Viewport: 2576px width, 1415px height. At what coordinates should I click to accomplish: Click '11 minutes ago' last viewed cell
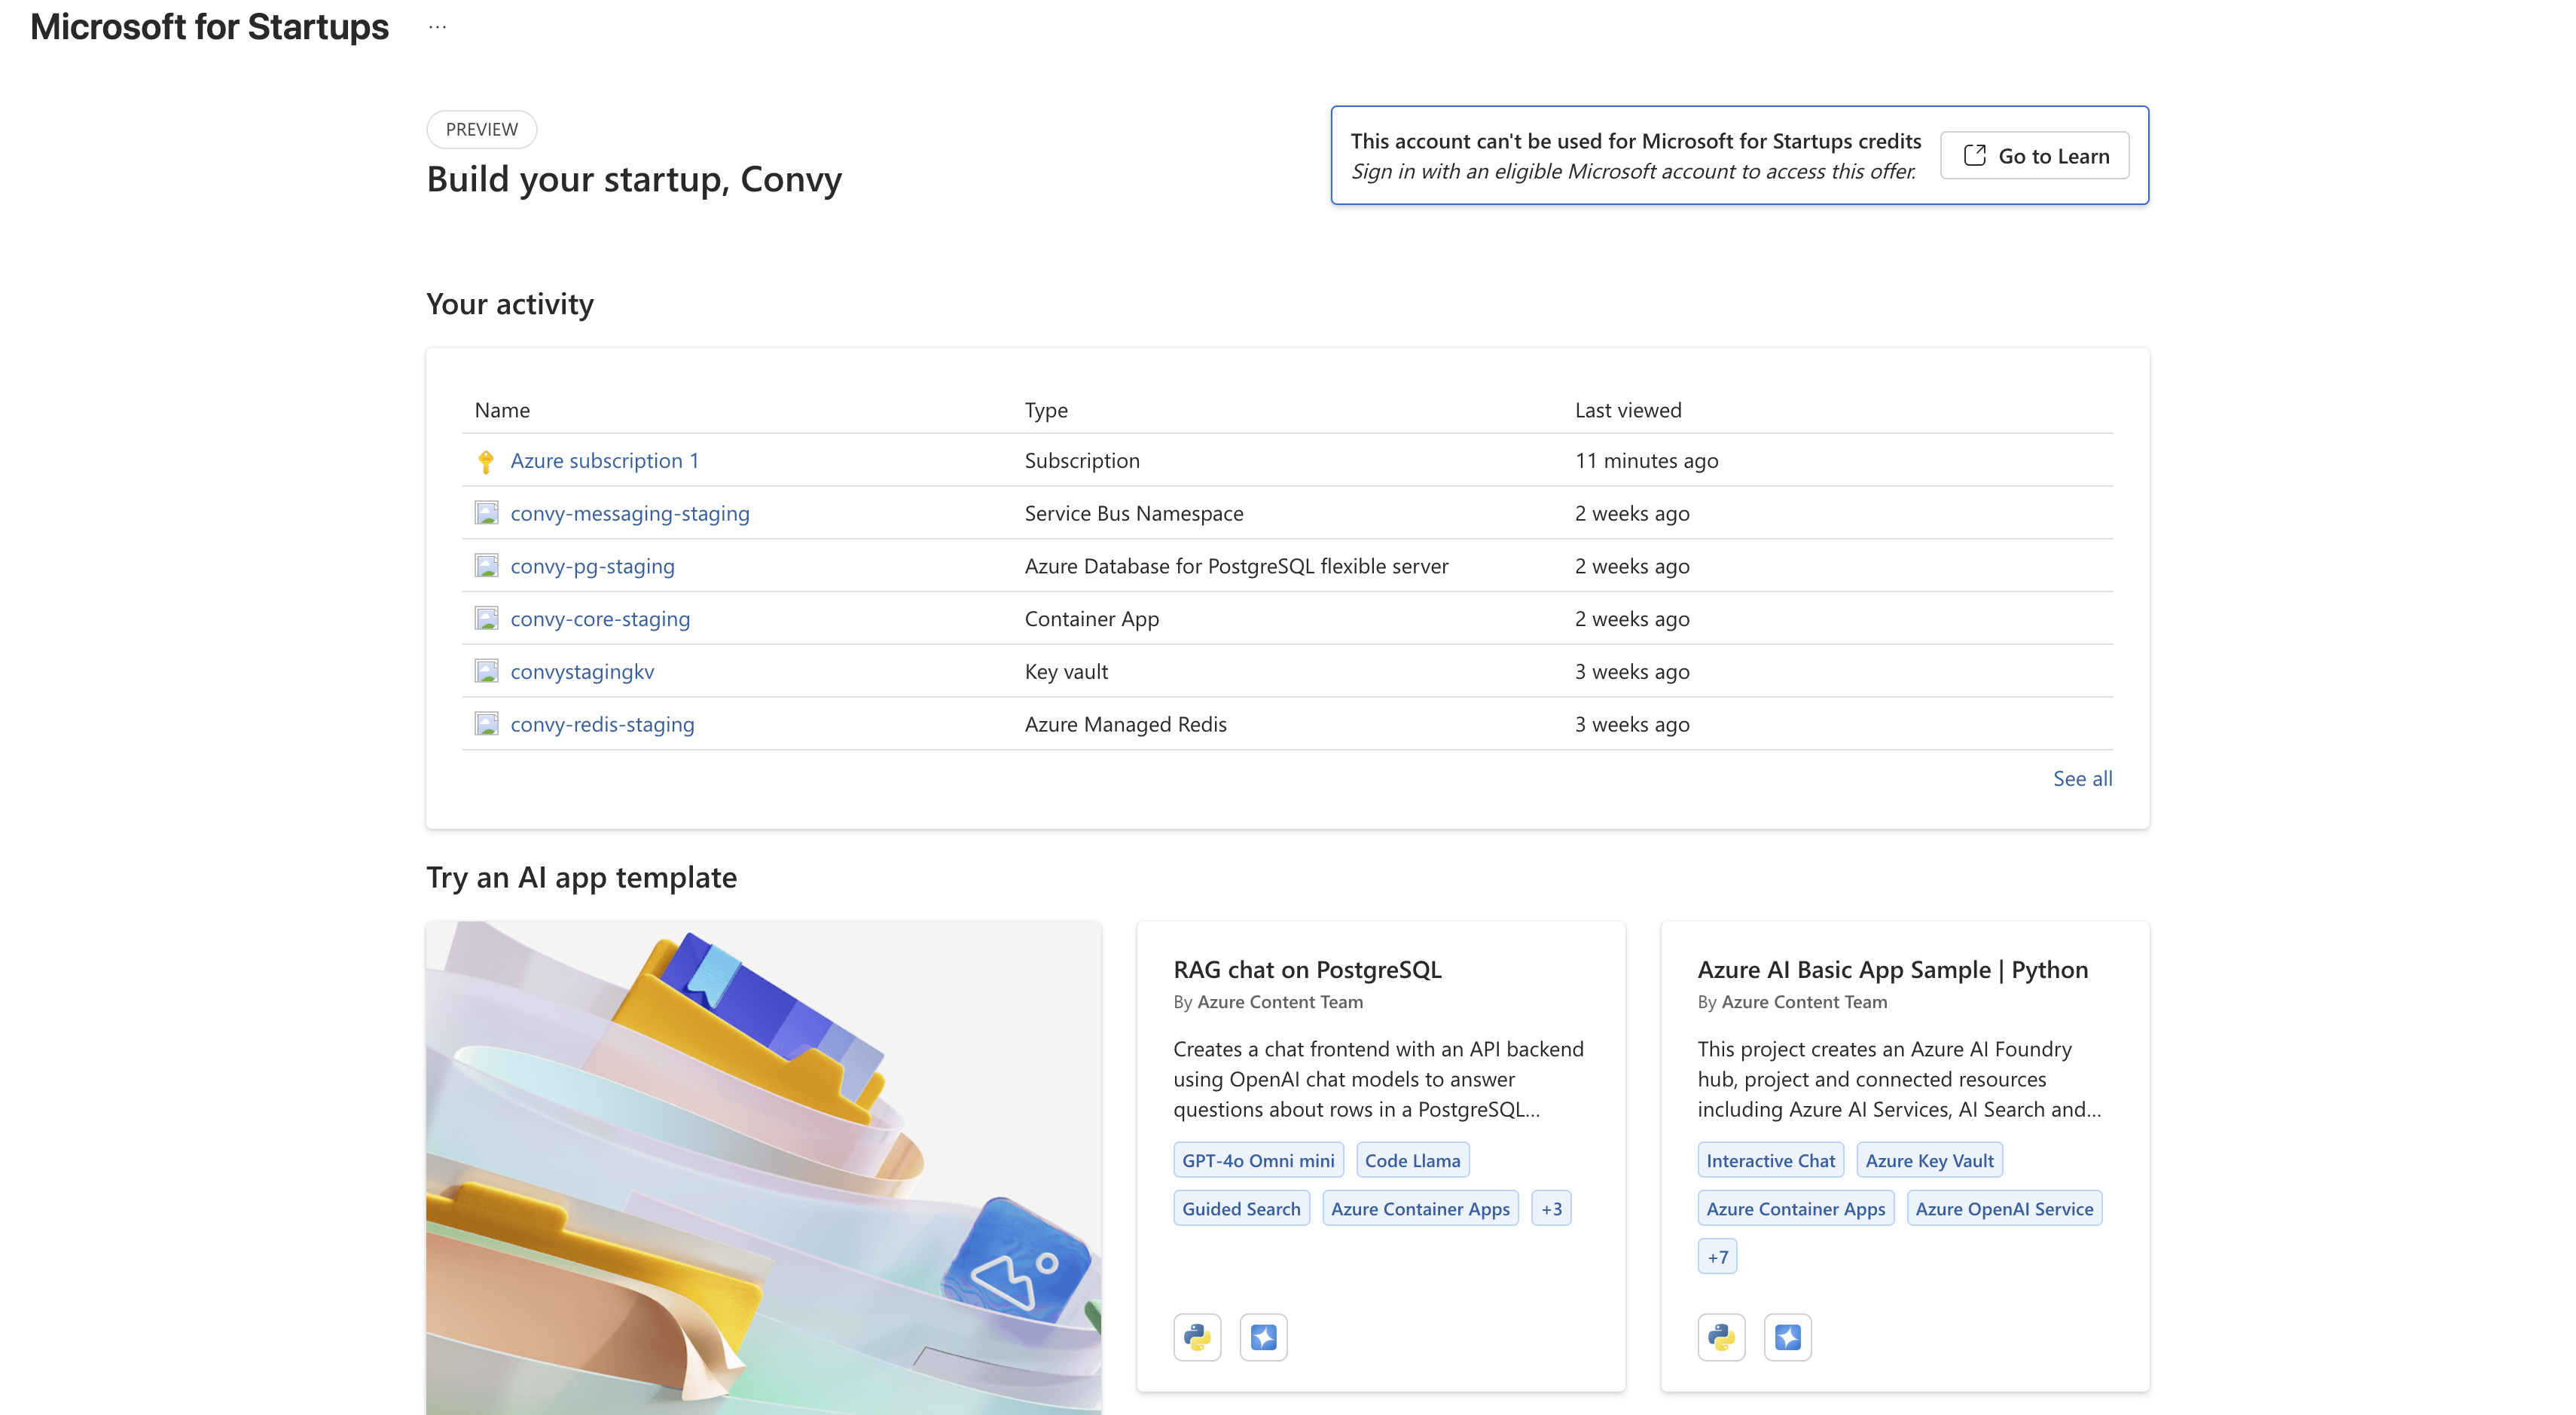point(1646,461)
